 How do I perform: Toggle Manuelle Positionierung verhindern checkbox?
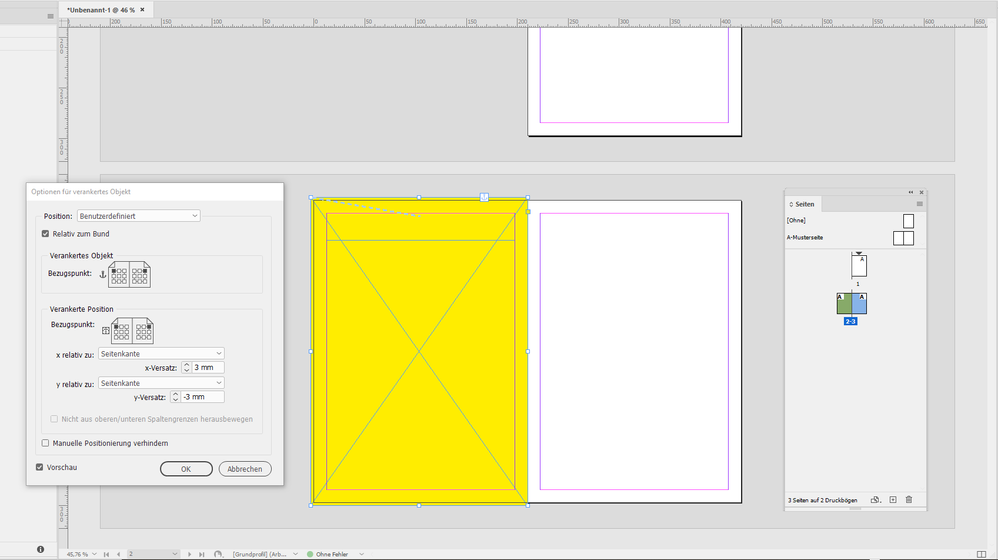(45, 443)
